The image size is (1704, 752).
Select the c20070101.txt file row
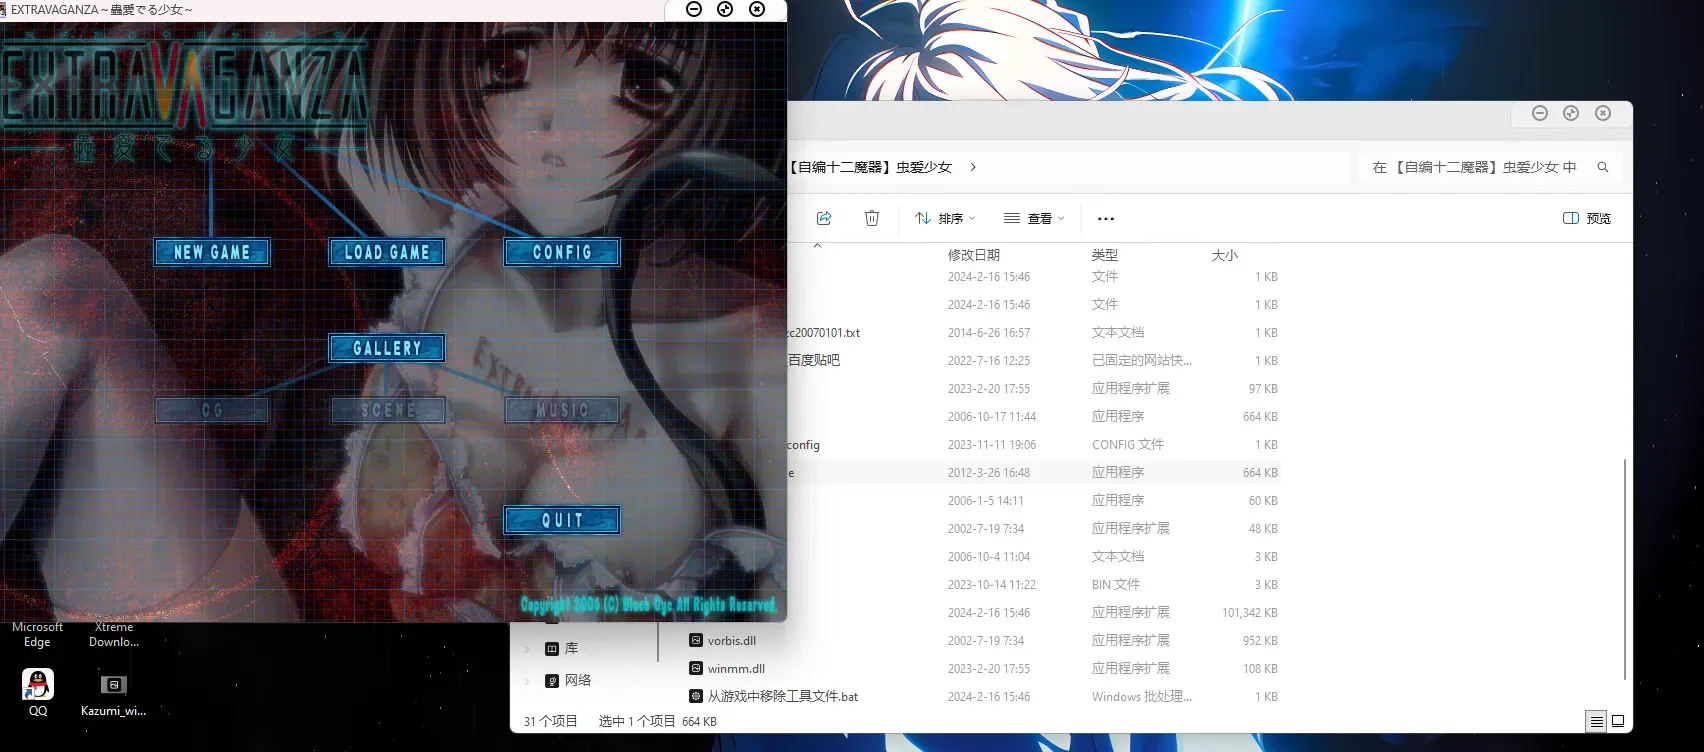tap(1035, 333)
